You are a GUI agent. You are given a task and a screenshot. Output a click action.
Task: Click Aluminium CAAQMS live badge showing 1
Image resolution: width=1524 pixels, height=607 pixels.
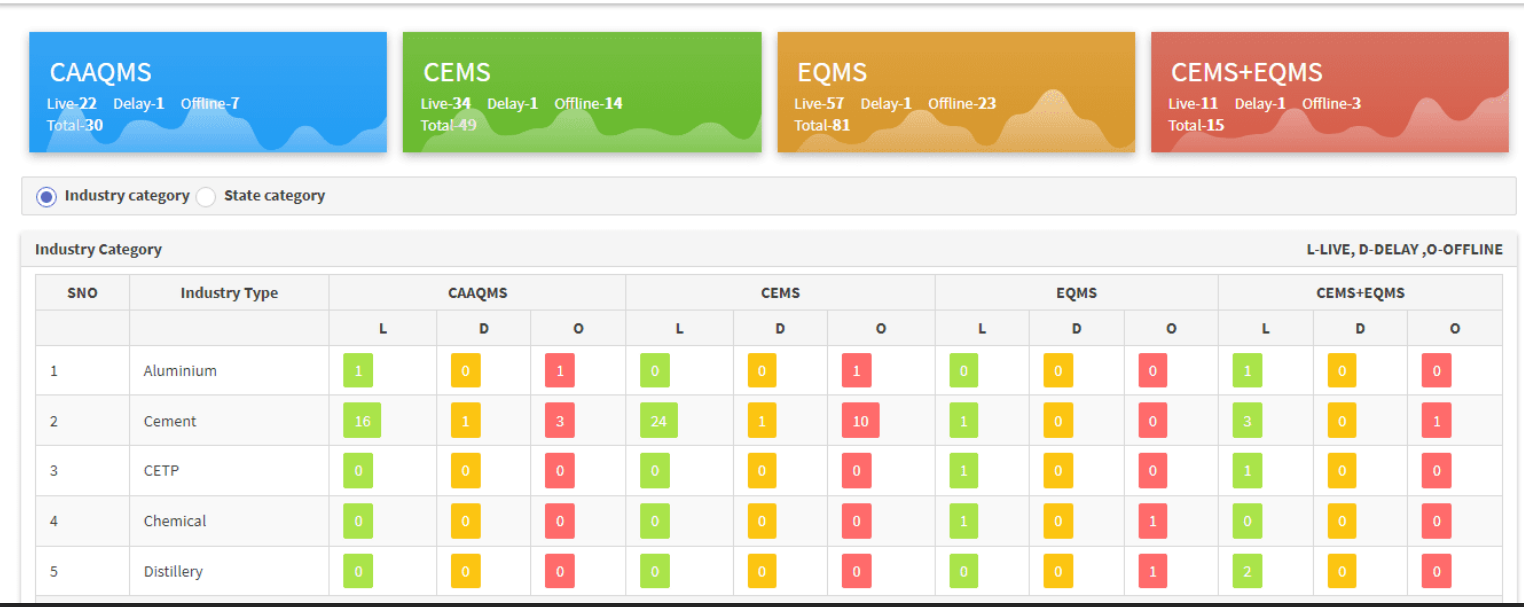coord(357,371)
